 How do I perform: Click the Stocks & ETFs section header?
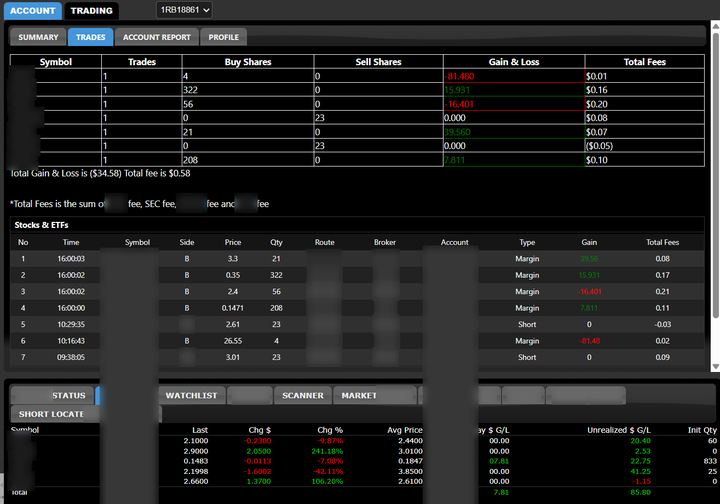[x=41, y=225]
